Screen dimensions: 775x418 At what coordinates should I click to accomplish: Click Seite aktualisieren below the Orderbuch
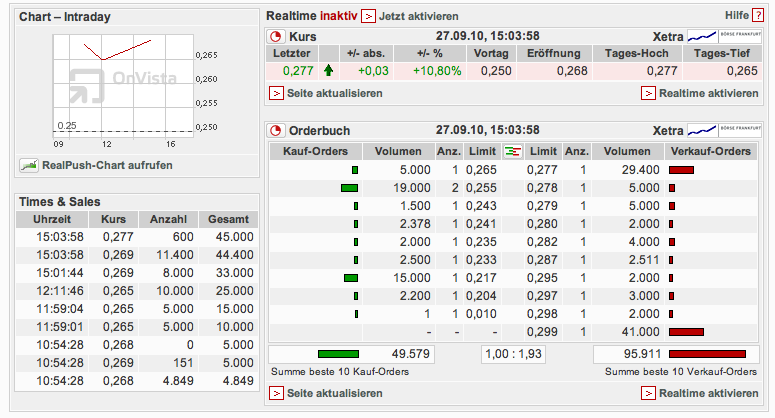335,393
